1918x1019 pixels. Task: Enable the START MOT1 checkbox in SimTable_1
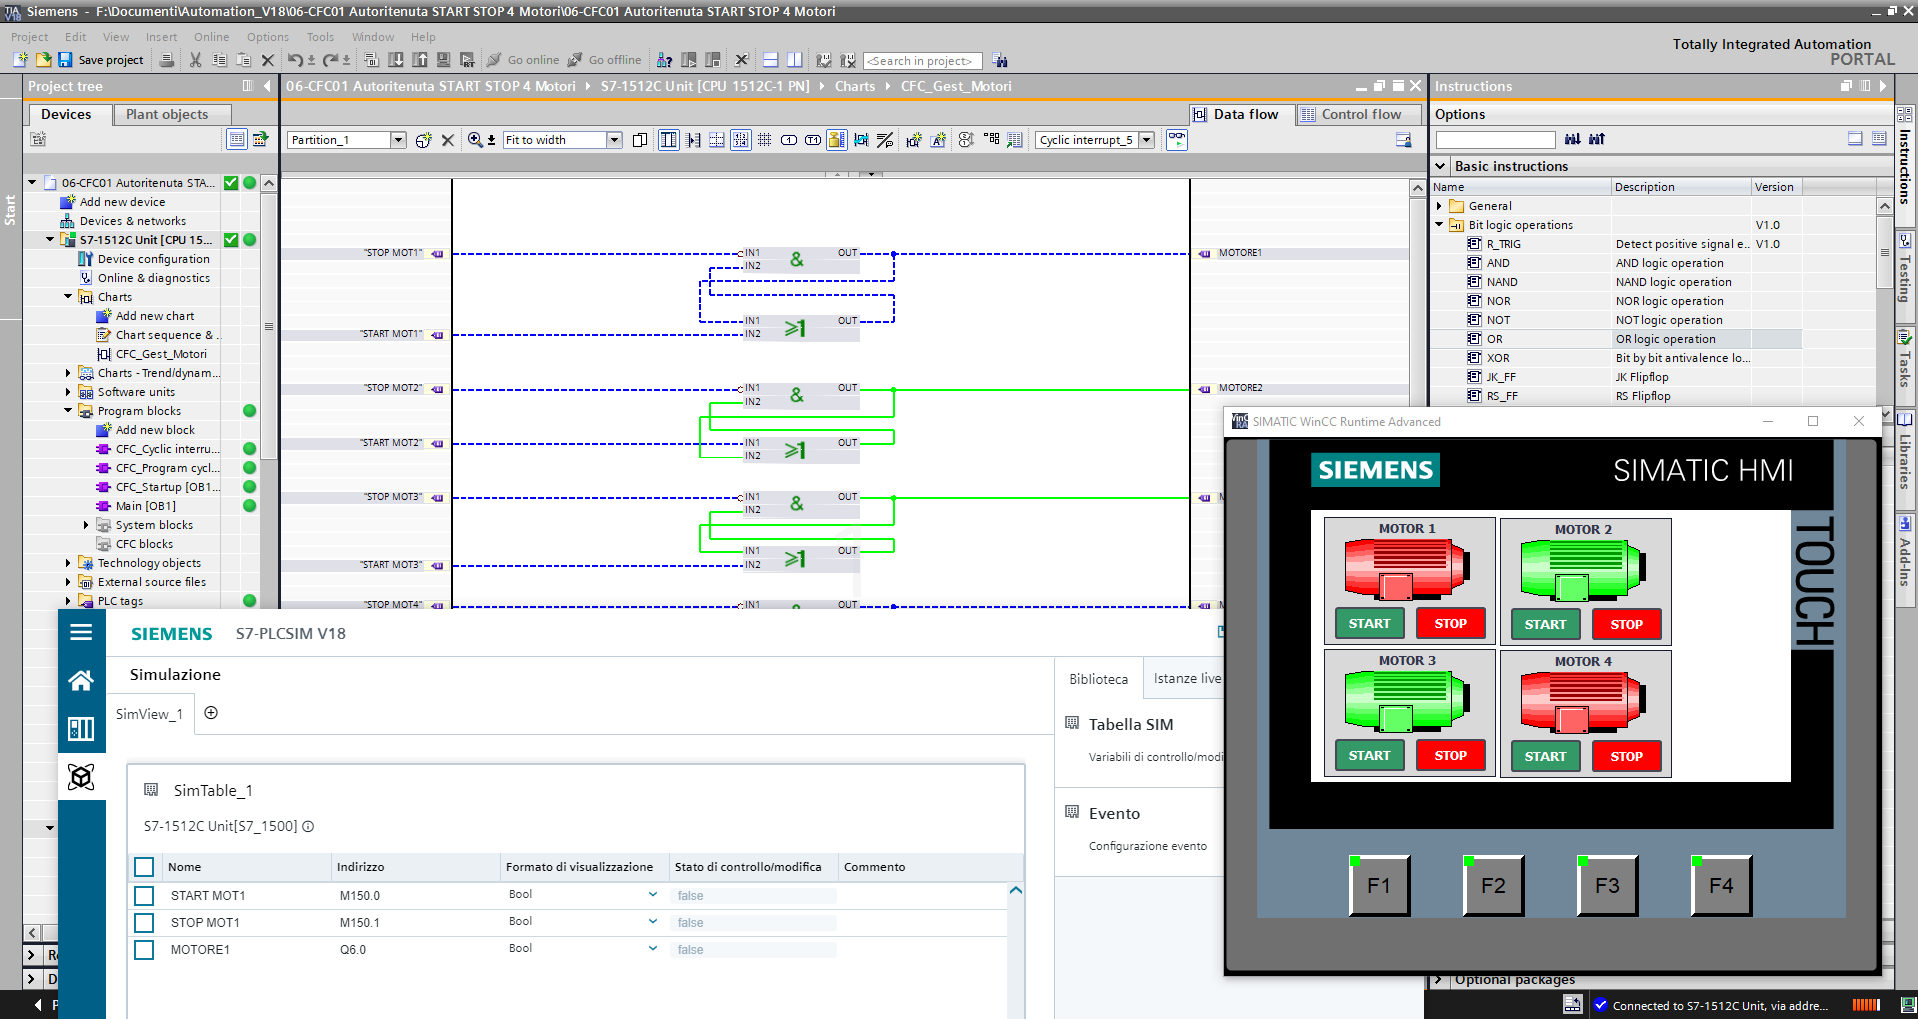(144, 895)
